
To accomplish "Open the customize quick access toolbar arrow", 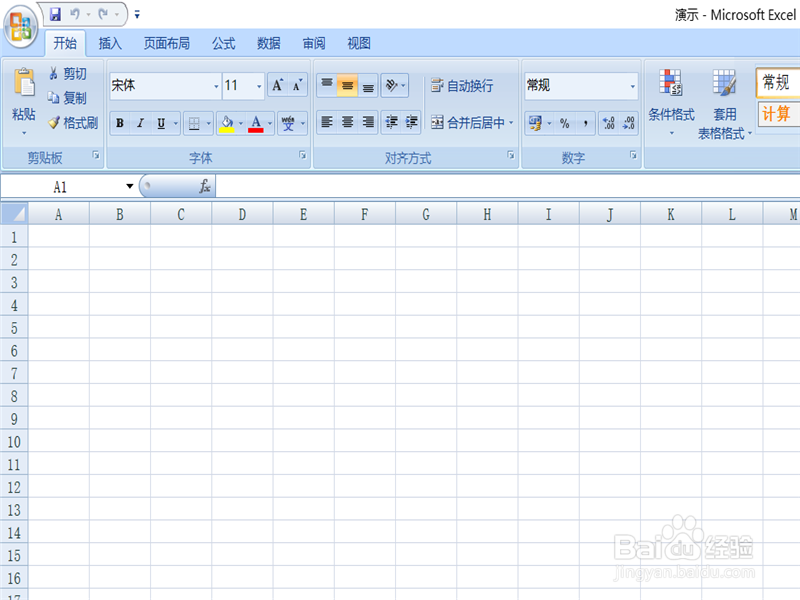I will [x=137, y=15].
